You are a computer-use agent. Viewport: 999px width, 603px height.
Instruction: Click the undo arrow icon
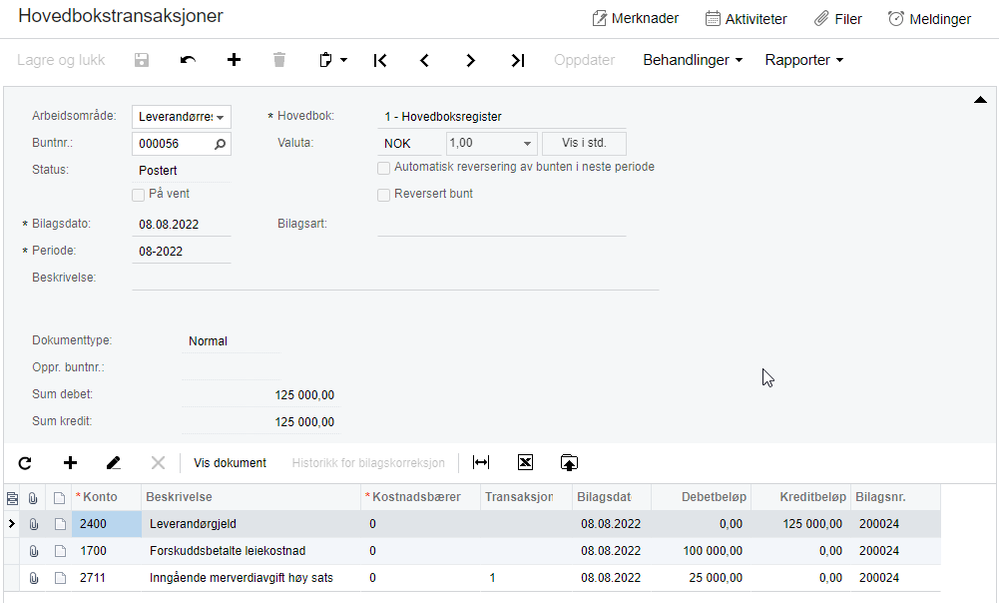click(x=188, y=60)
